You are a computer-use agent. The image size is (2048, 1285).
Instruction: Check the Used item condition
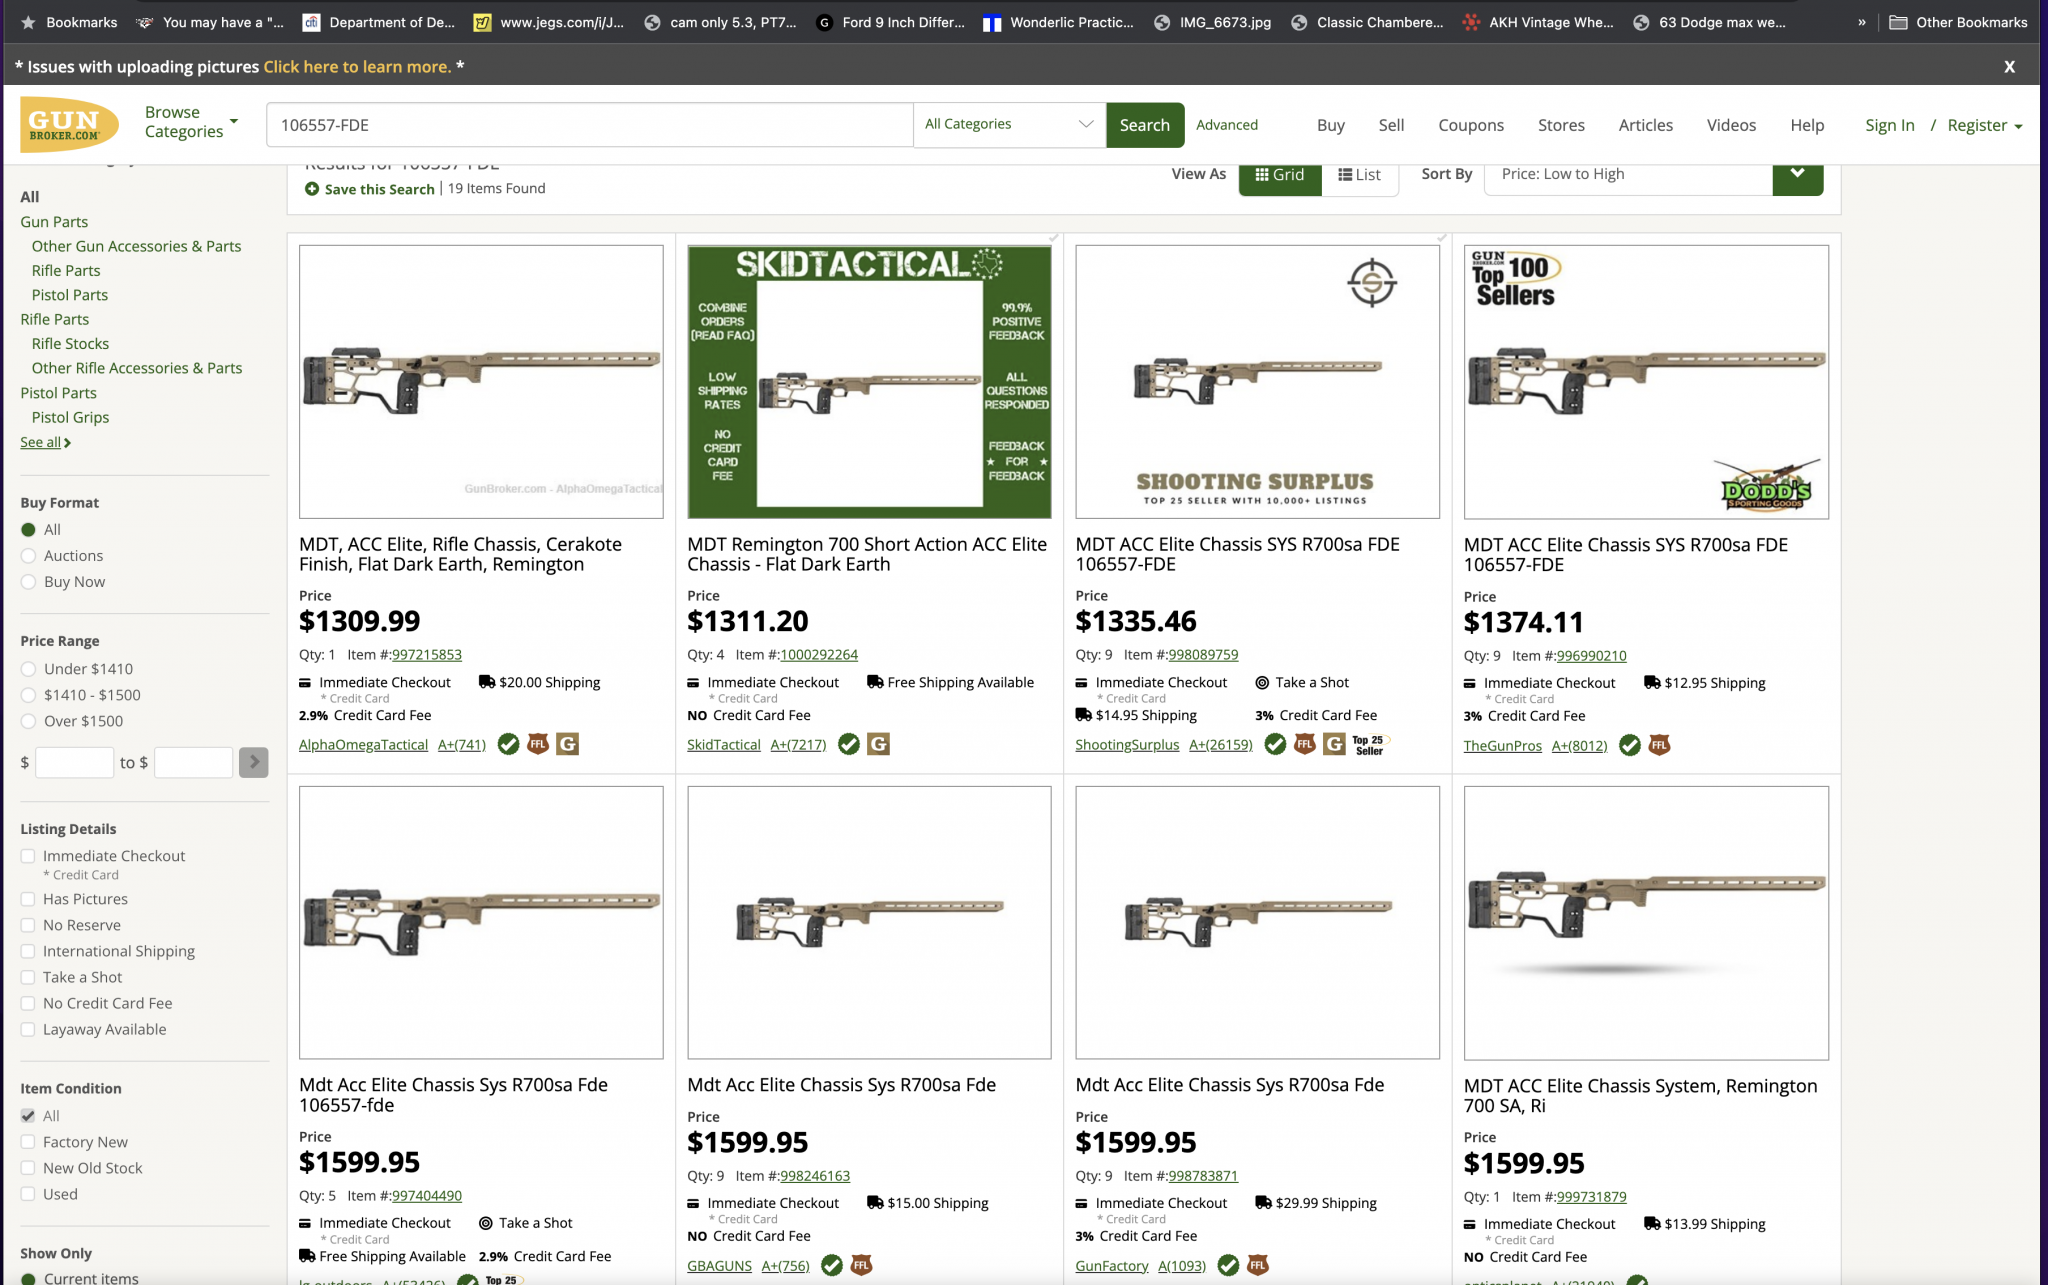tap(28, 1194)
